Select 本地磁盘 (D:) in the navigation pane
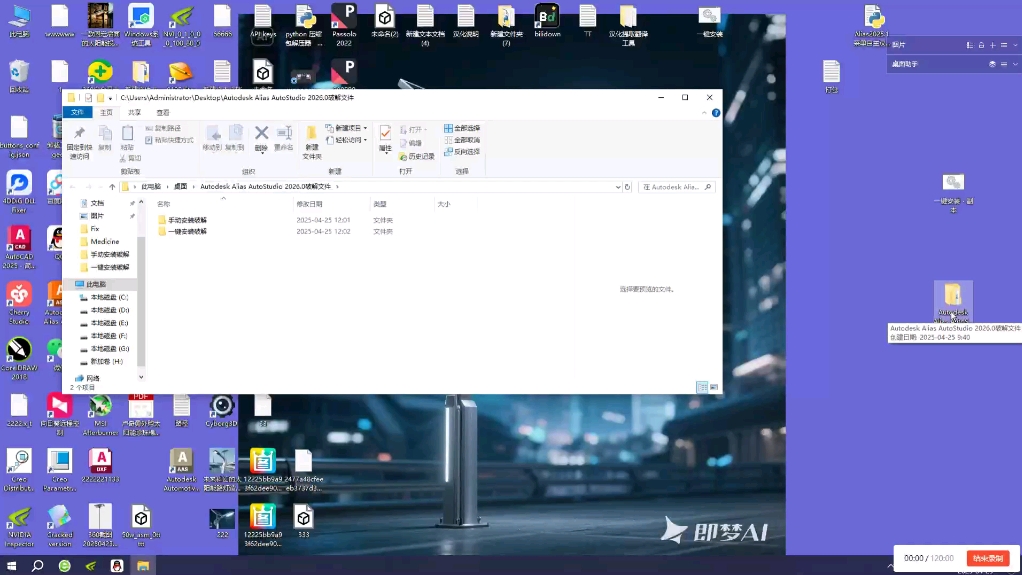Viewport: 1022px width, 575px height. pyautogui.click(x=110, y=310)
